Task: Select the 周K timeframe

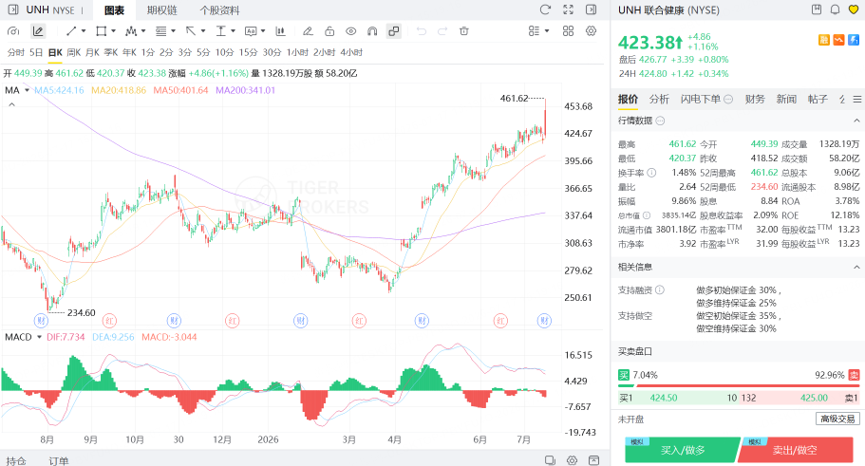Action: (x=74, y=52)
